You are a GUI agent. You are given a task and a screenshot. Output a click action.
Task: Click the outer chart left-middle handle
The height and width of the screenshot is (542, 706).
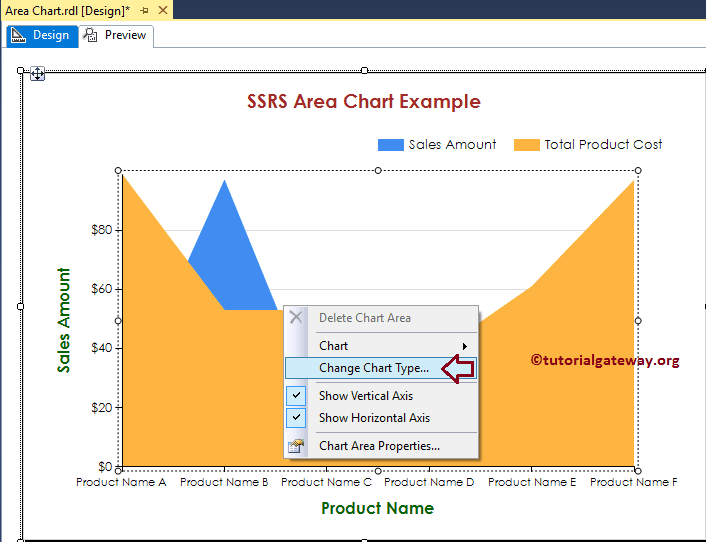20,306
